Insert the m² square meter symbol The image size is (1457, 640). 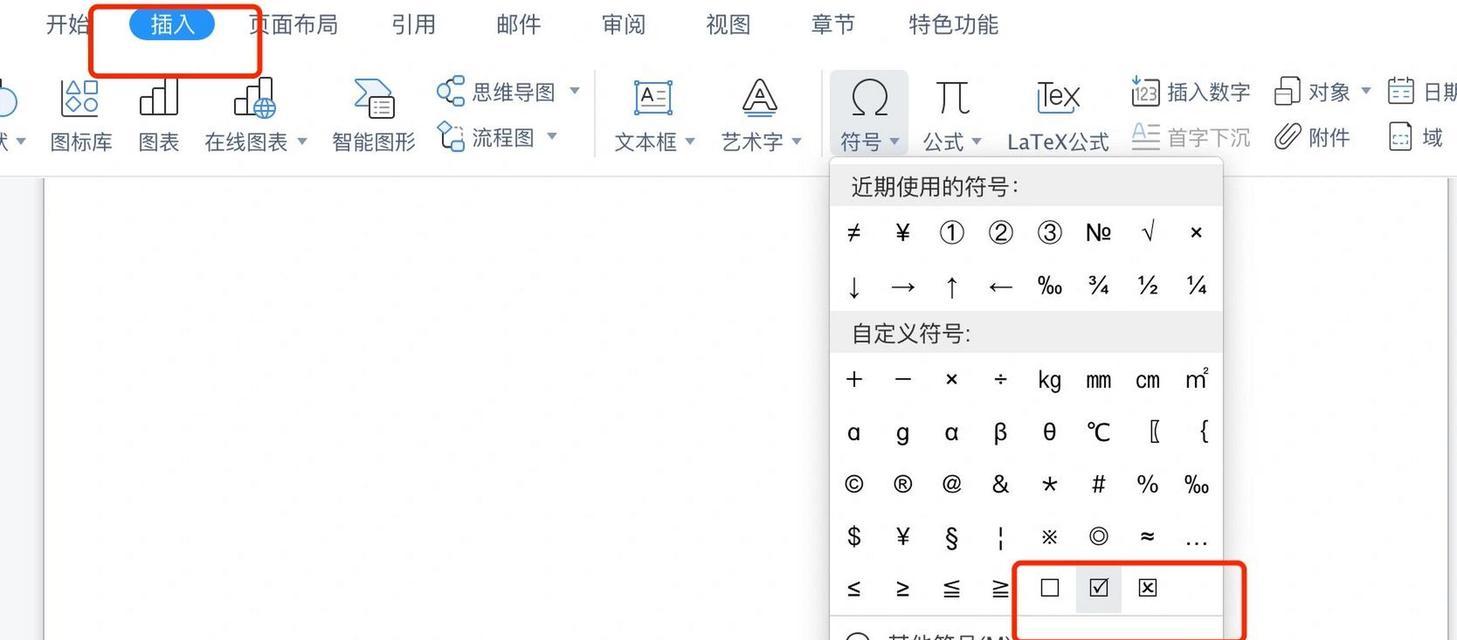(x=1196, y=380)
